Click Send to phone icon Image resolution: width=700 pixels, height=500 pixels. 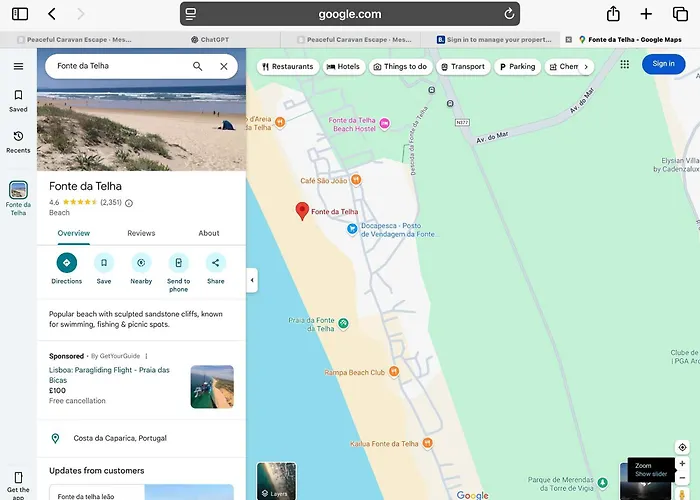pos(178,263)
